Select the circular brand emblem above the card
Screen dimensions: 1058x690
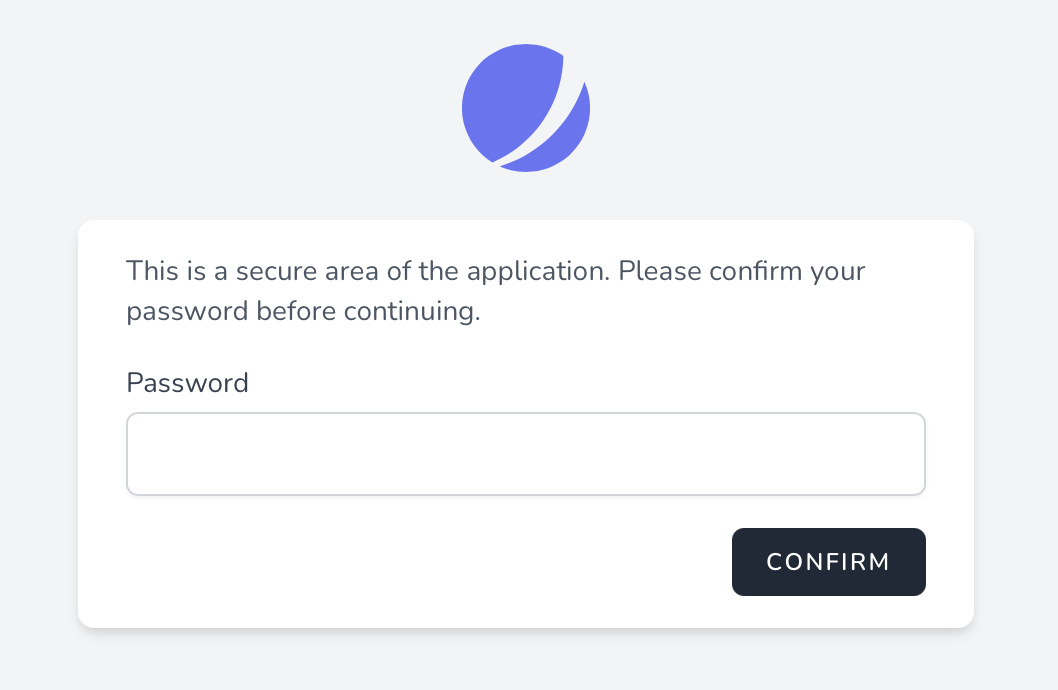point(526,107)
